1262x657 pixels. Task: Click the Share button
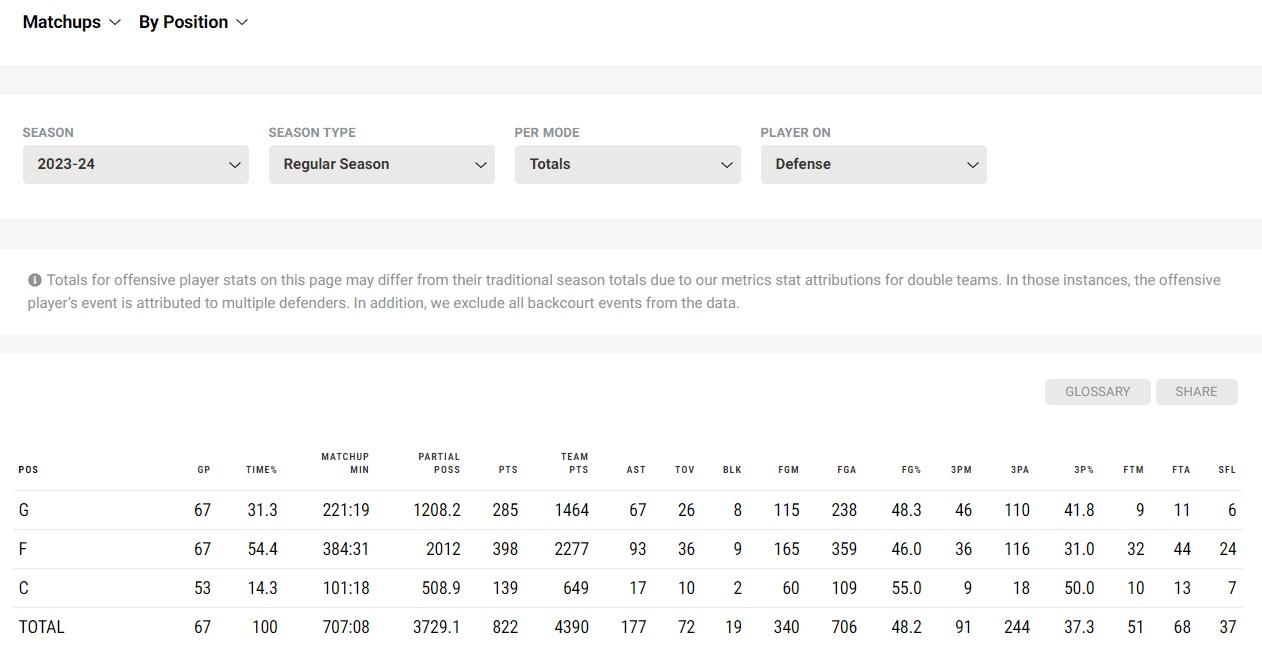coord(1196,392)
